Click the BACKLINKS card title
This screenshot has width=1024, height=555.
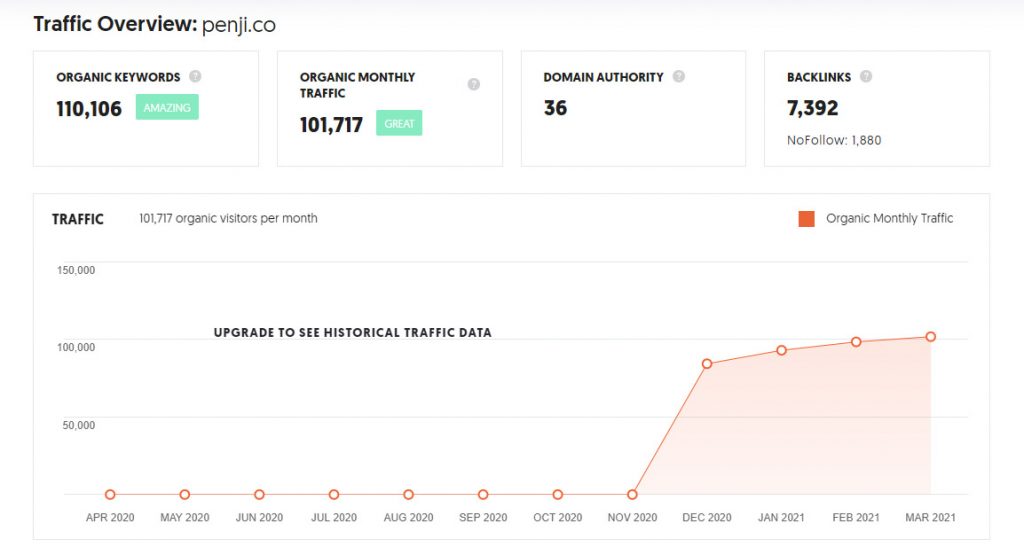click(819, 77)
